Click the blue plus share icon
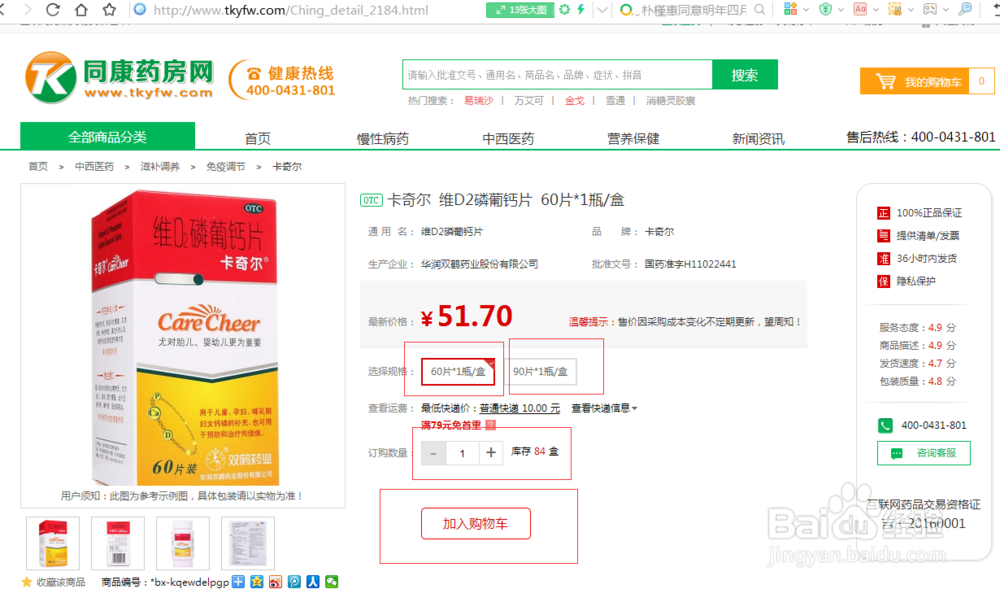Screen dimensions: 1000x589 pyautogui.click(x=238, y=581)
